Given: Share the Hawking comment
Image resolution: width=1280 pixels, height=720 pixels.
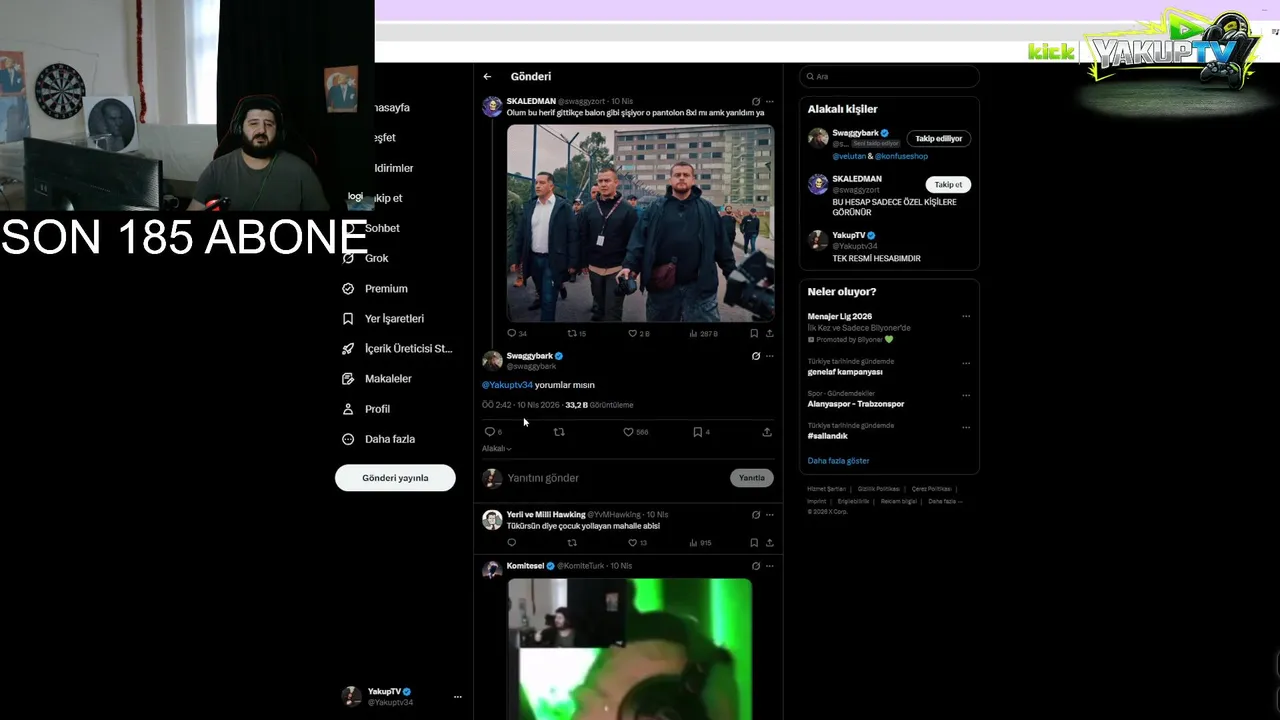Looking at the screenshot, I should click(x=769, y=543).
